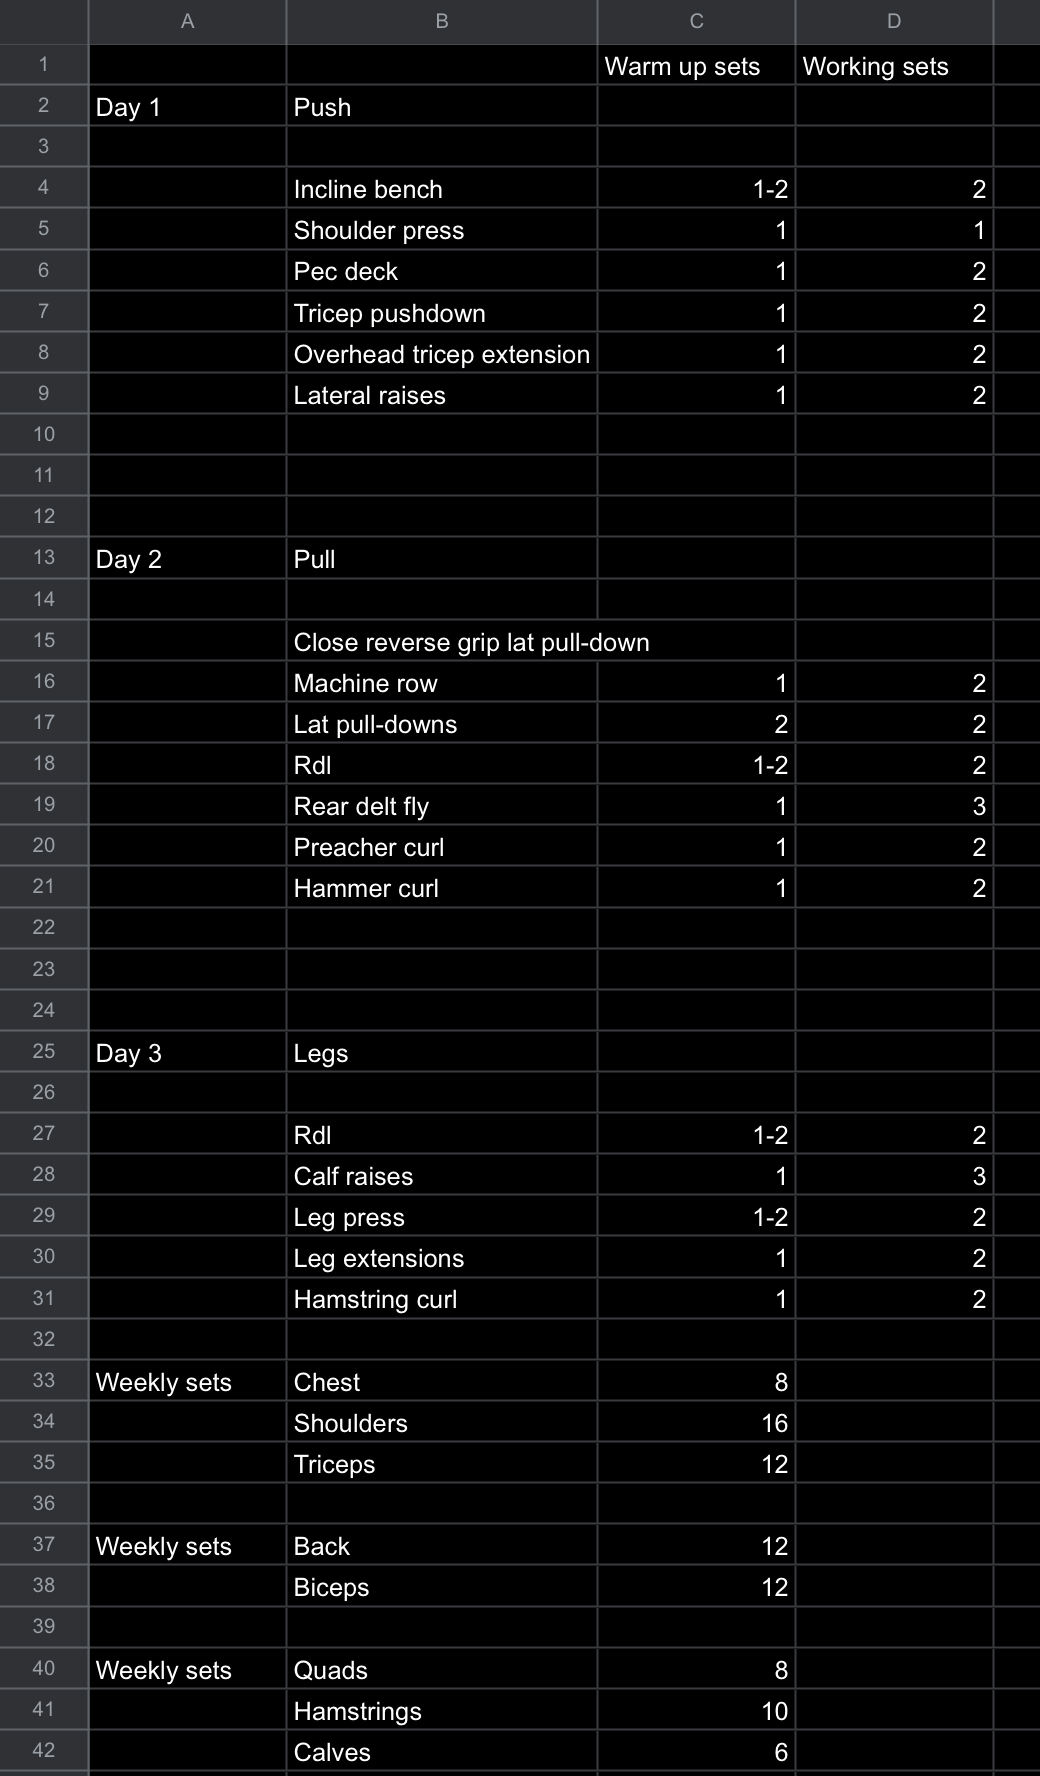The height and width of the screenshot is (1776, 1040).
Task: Click the Hamstrings weekly sets value 10
Action: pos(696,1711)
